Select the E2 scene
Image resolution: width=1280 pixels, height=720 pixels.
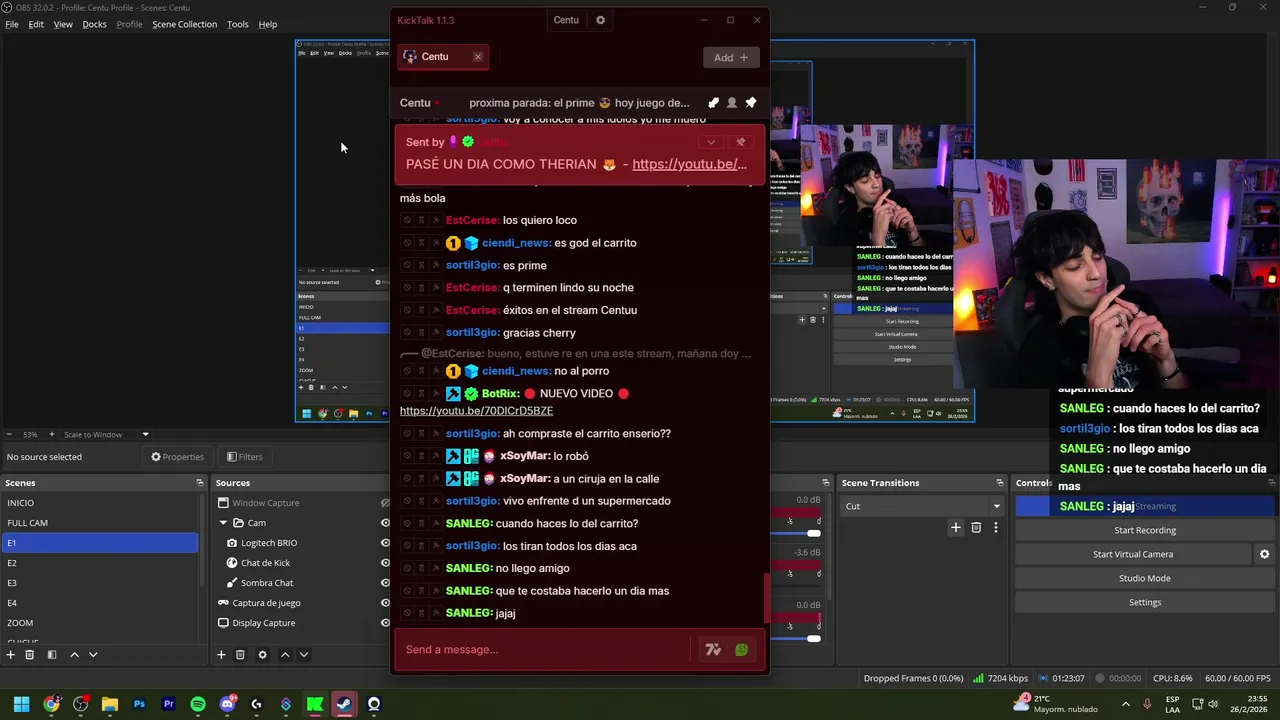(x=100, y=563)
